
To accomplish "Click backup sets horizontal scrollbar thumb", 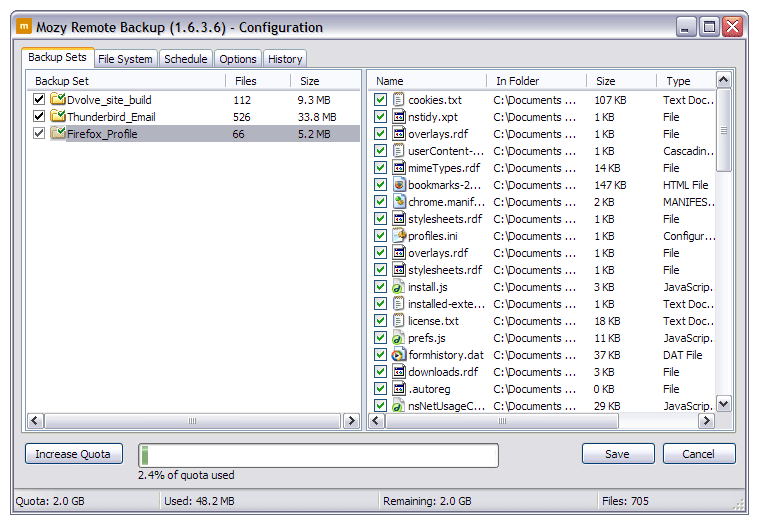I will pos(193,420).
